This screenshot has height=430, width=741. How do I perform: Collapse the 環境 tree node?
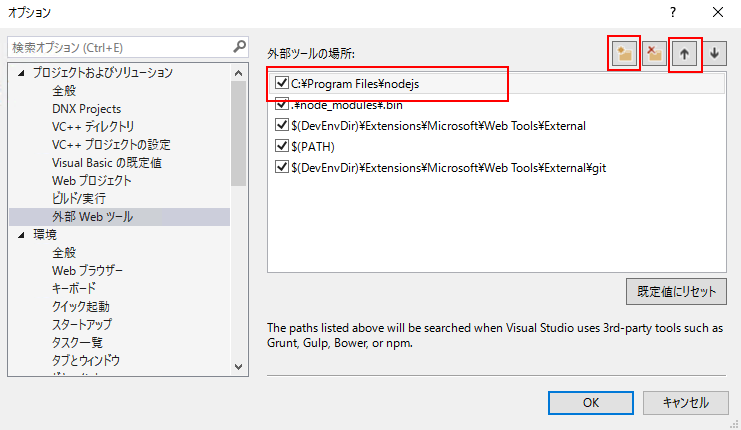coord(21,235)
